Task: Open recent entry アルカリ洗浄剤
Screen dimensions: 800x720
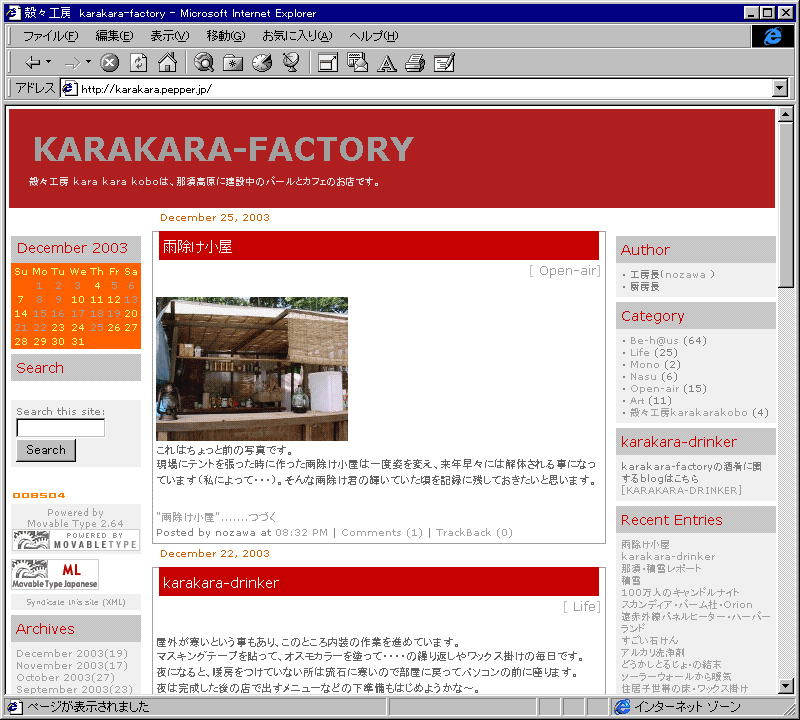Action: tap(653, 653)
